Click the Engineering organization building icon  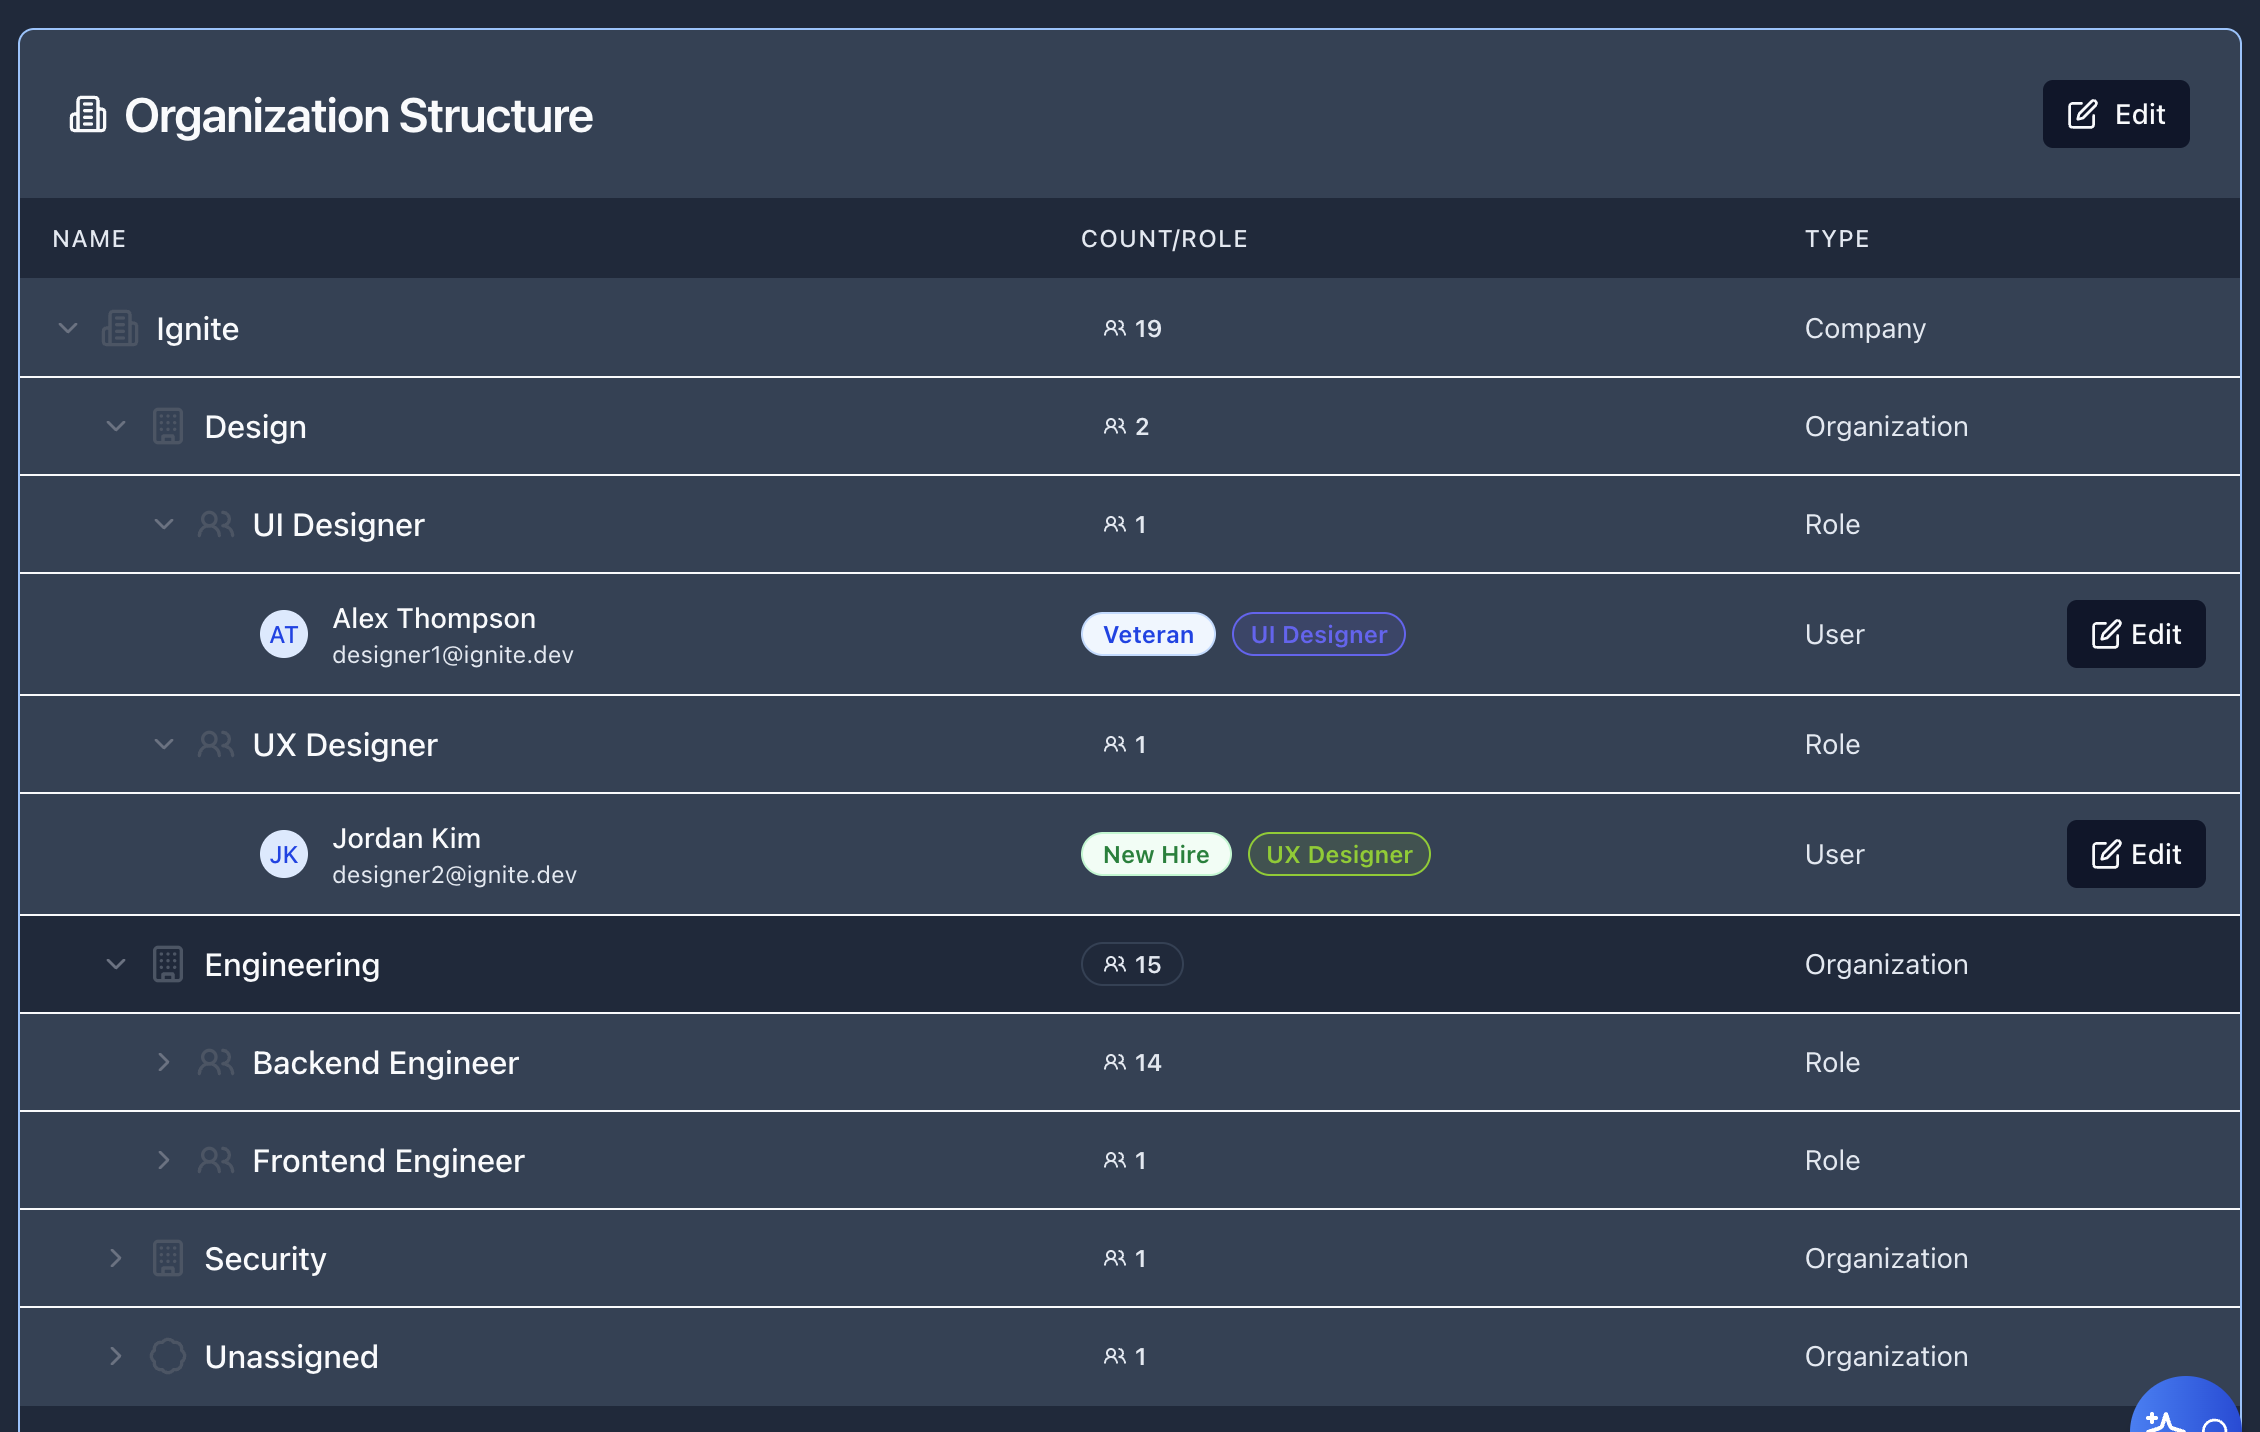coord(168,964)
